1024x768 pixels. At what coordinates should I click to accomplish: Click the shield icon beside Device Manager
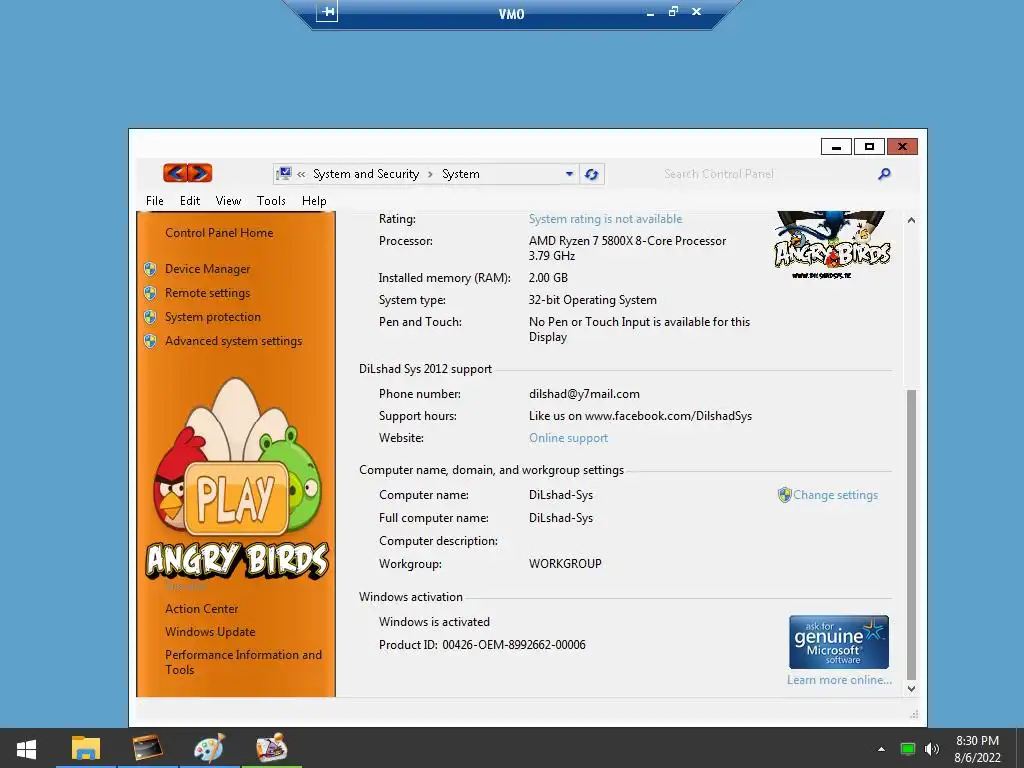tap(150, 269)
